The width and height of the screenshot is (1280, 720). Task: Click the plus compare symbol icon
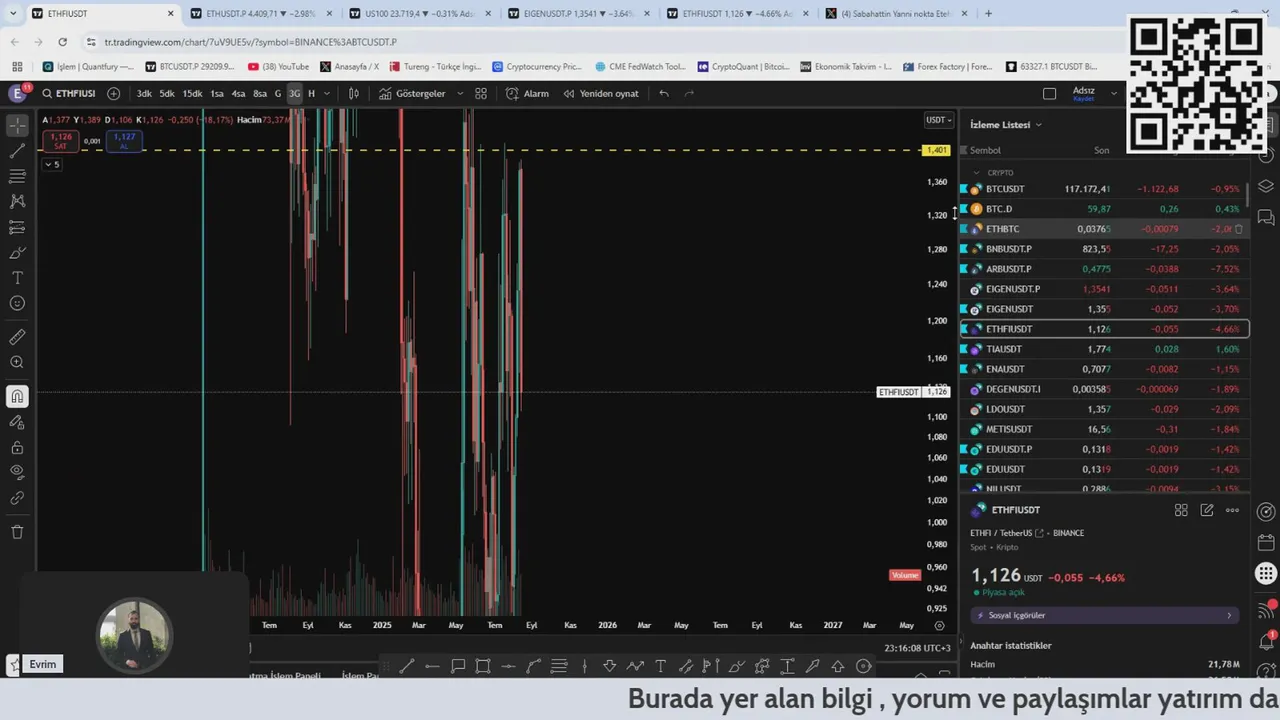113,93
